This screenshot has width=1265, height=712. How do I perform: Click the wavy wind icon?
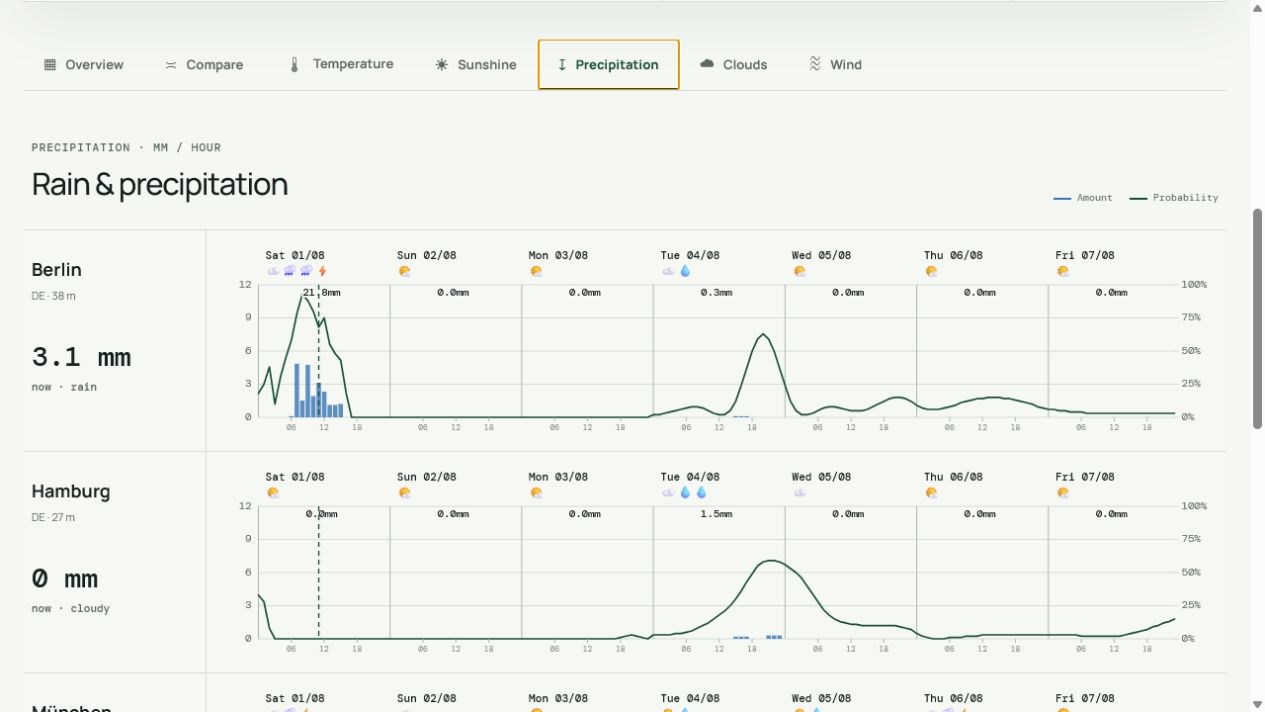coord(815,63)
